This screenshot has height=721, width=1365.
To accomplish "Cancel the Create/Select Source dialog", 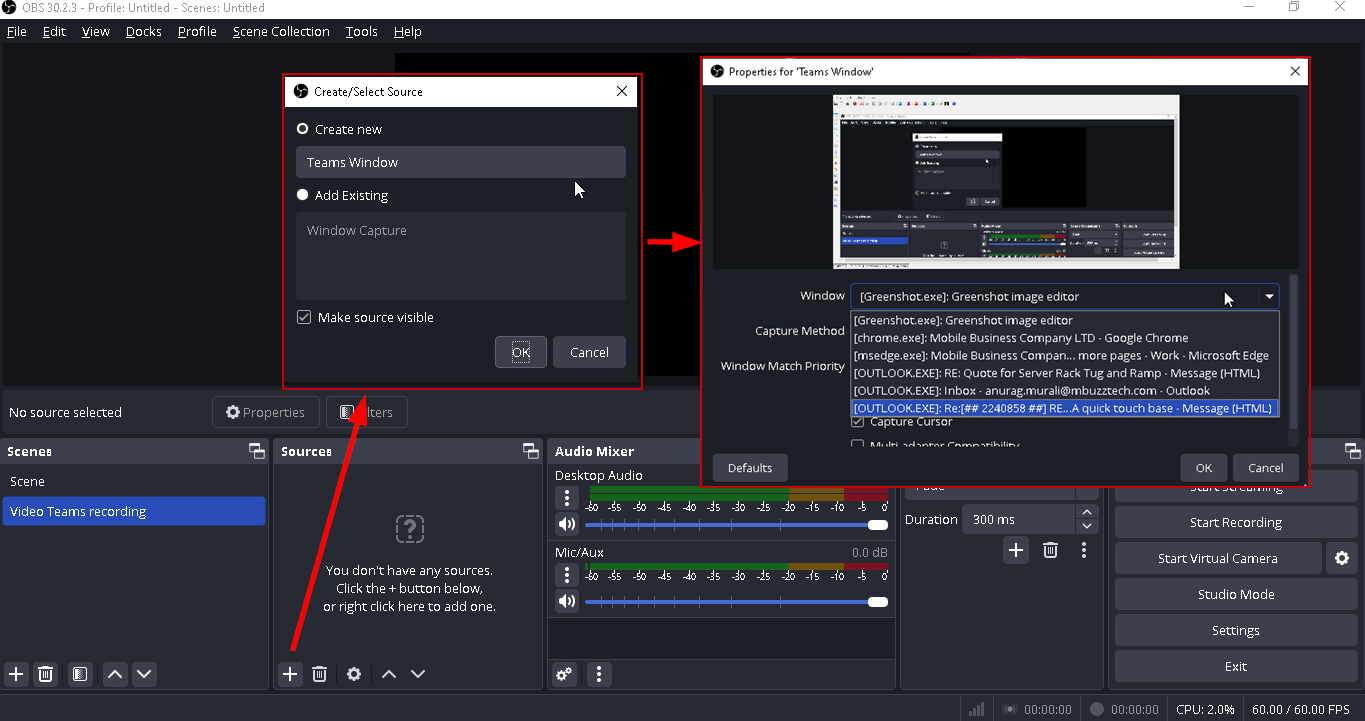I will click(589, 352).
